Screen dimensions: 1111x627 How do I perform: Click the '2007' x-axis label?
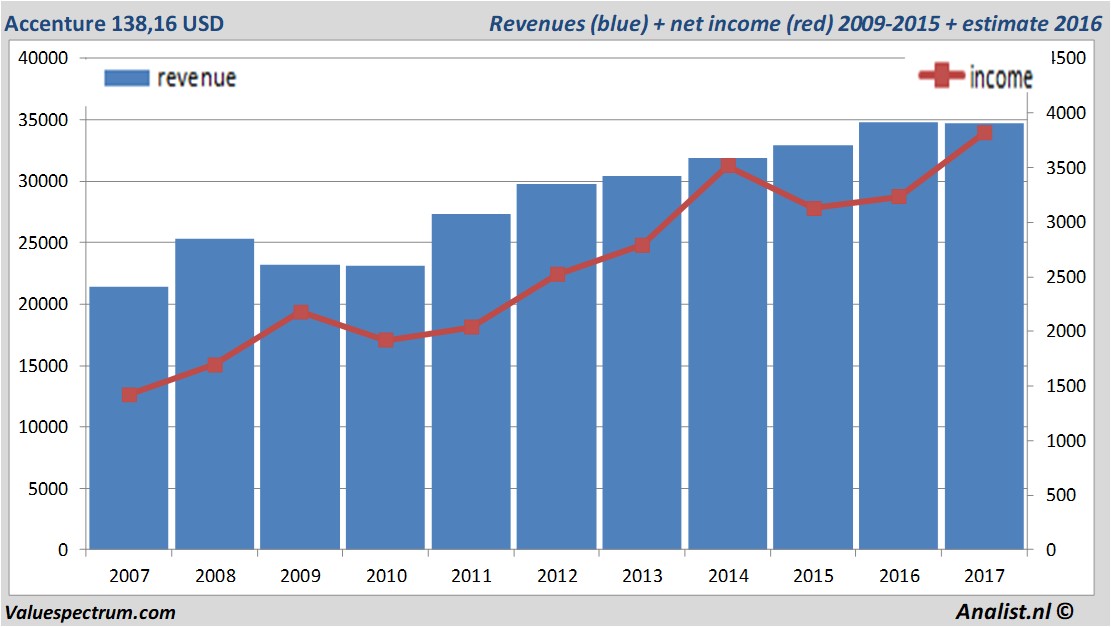129,575
